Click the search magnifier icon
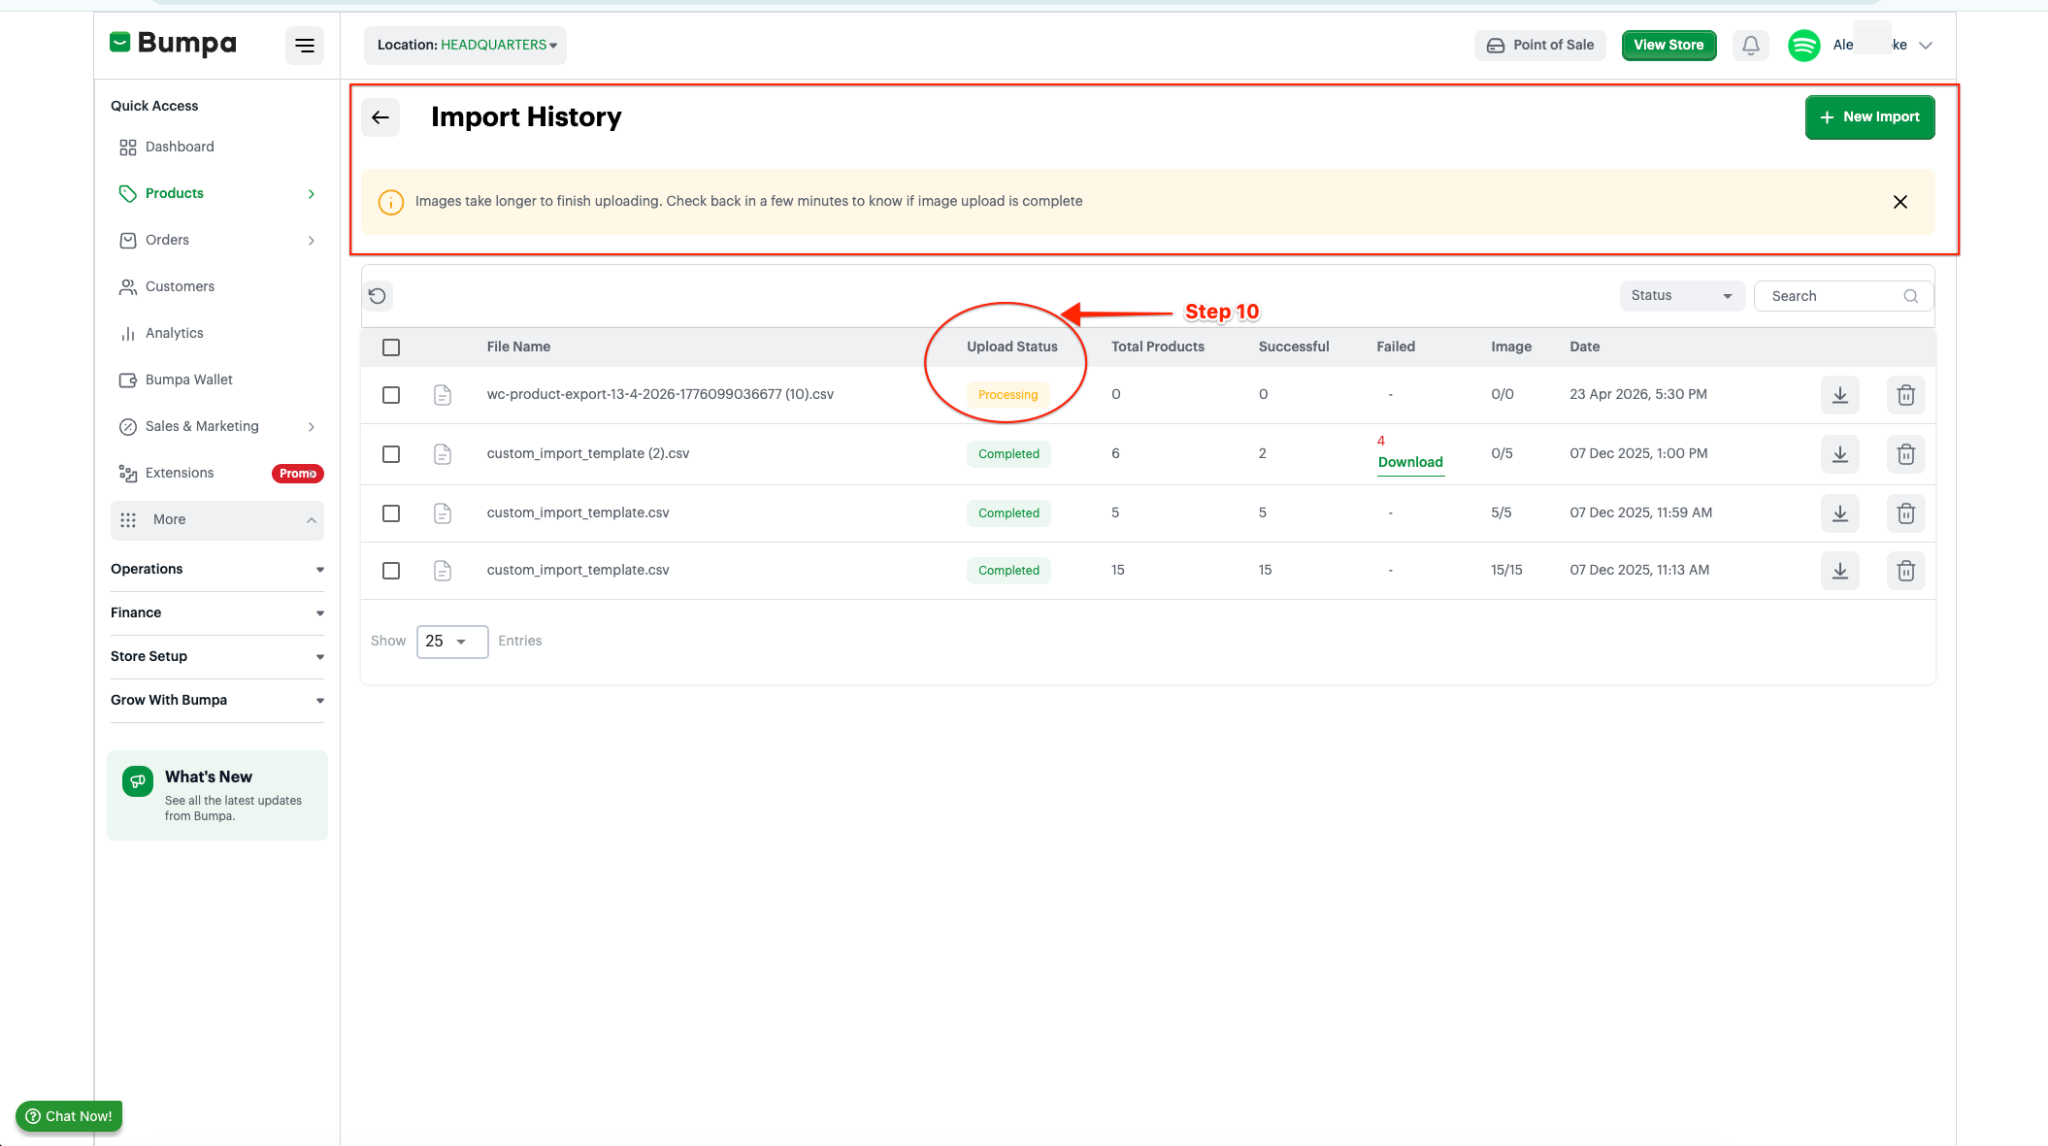This screenshot has height=1146, width=2048. coord(1910,296)
